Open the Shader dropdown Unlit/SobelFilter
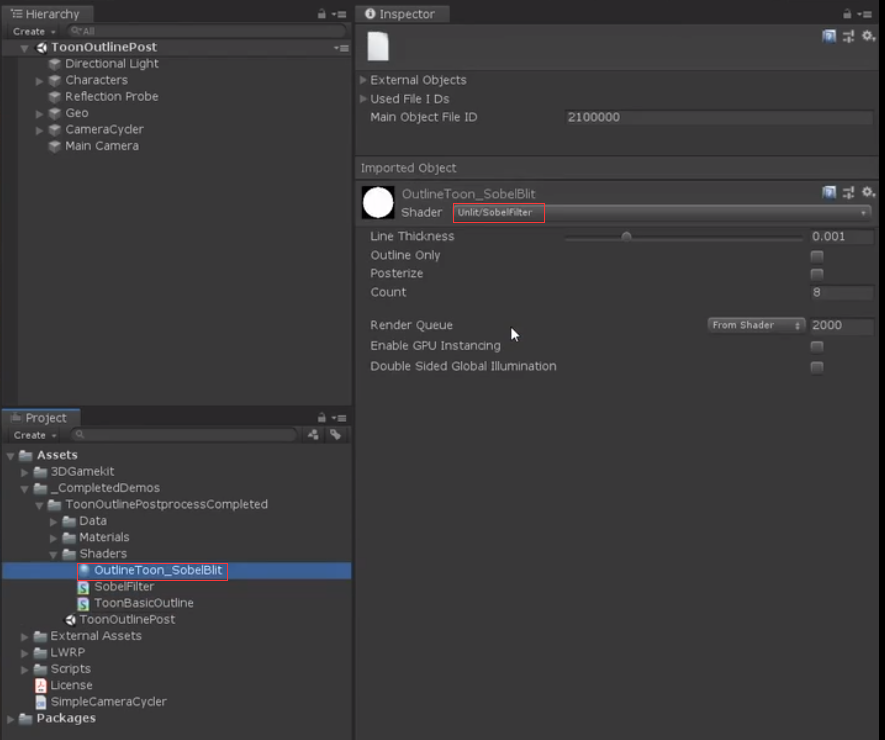 661,213
